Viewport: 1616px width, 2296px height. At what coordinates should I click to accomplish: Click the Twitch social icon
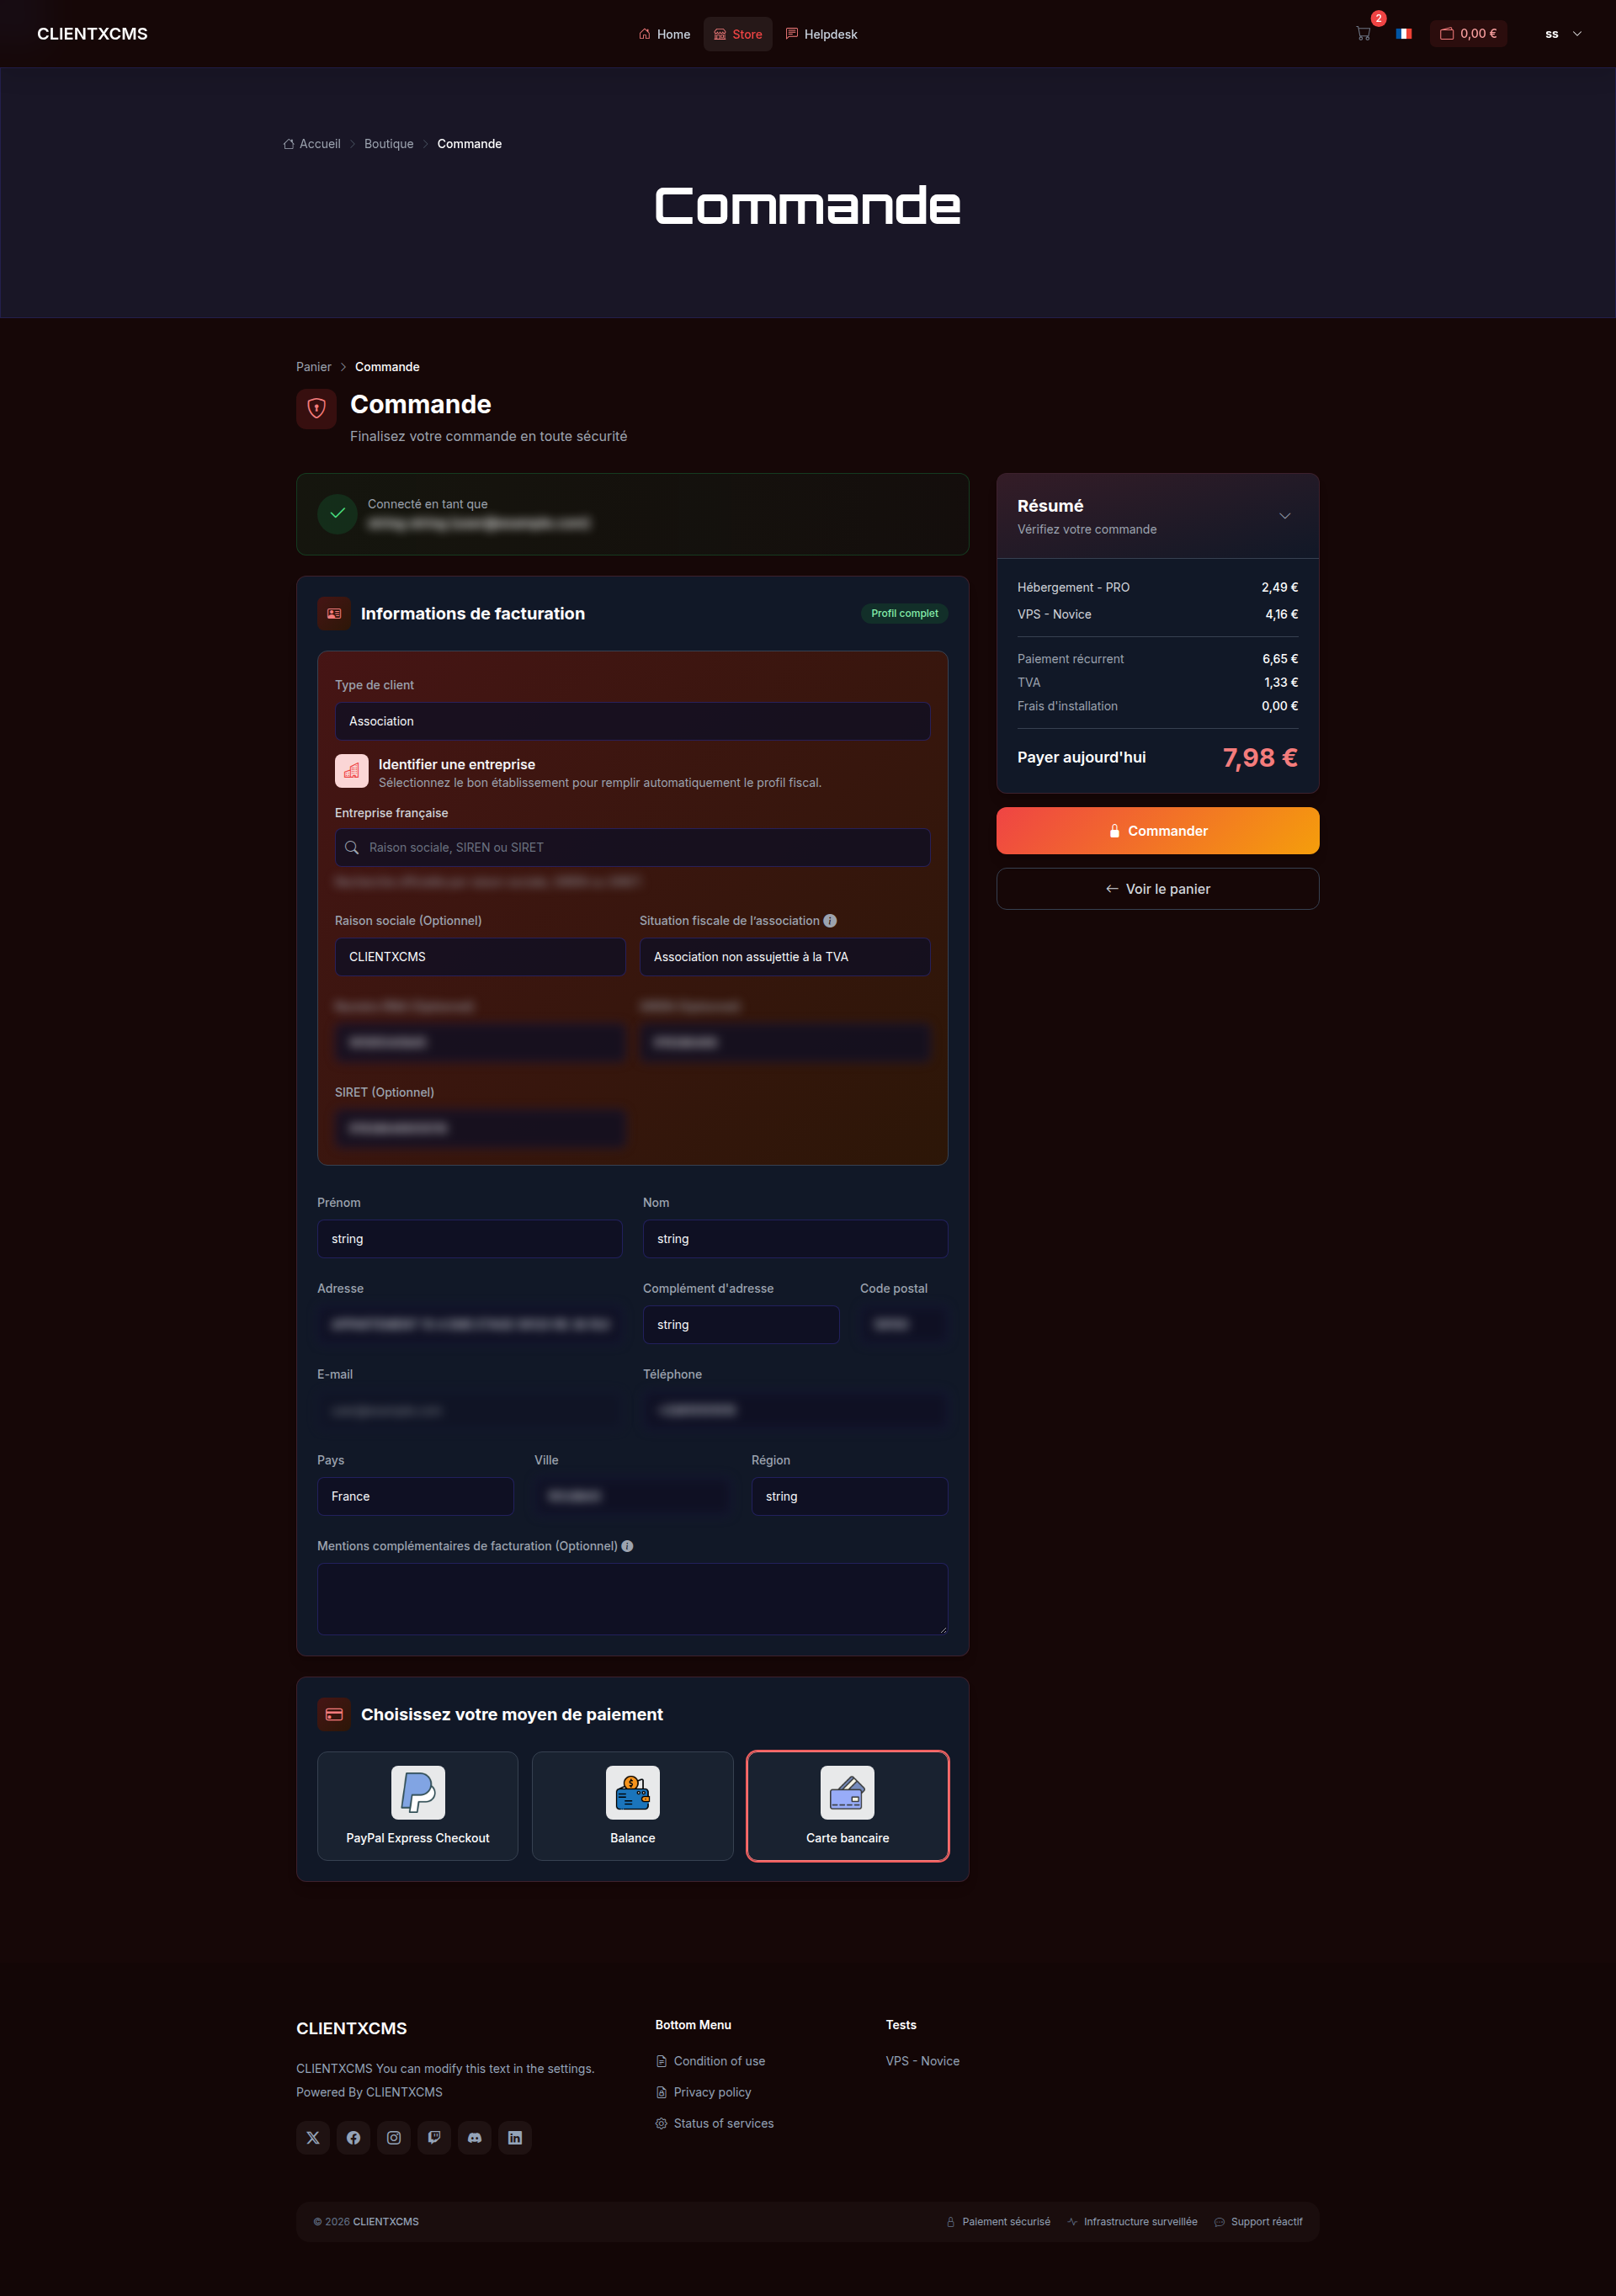(x=434, y=2137)
